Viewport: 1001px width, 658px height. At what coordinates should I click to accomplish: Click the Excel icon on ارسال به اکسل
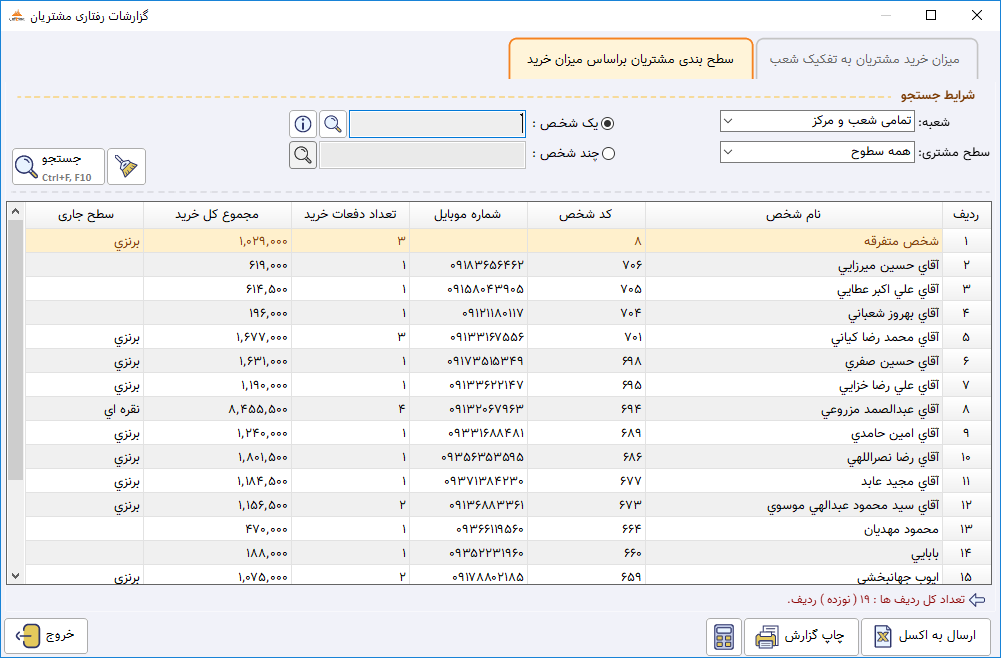883,636
